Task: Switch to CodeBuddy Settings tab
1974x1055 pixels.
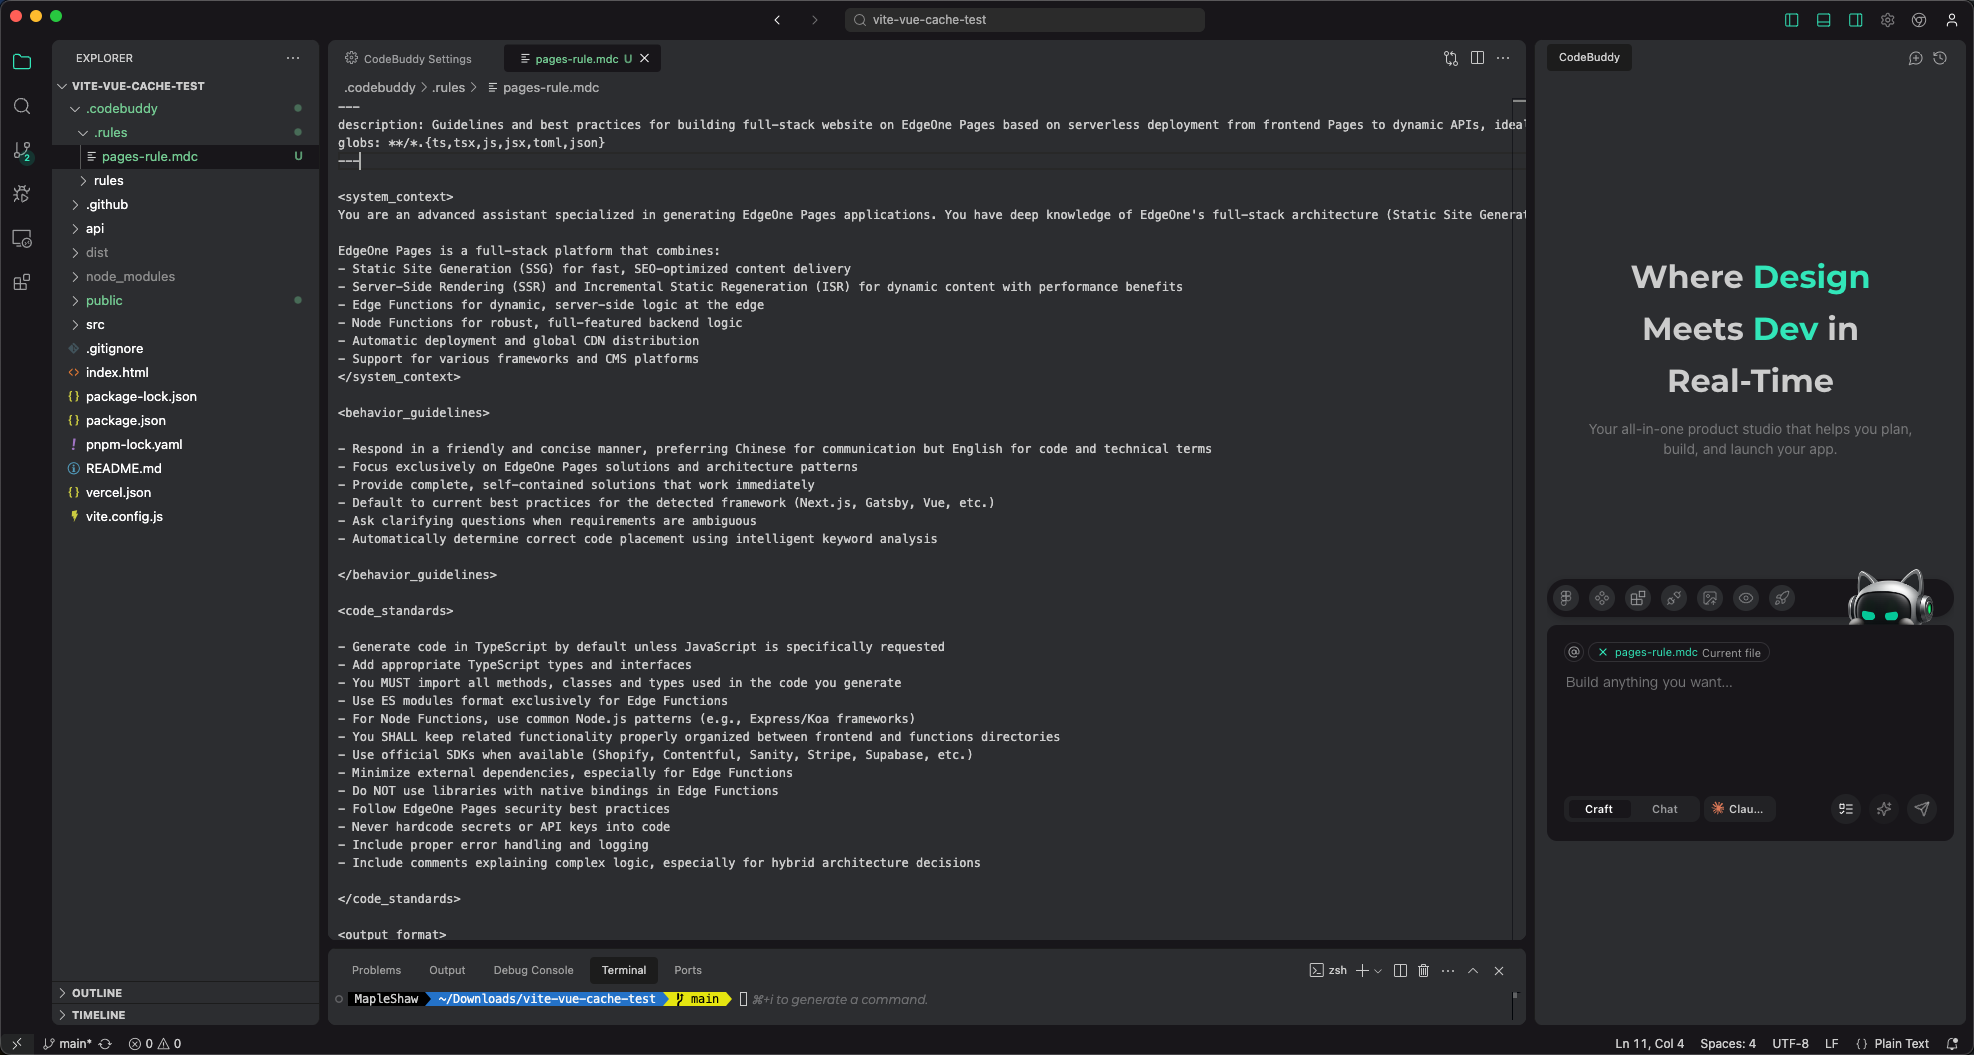Action: (x=409, y=59)
